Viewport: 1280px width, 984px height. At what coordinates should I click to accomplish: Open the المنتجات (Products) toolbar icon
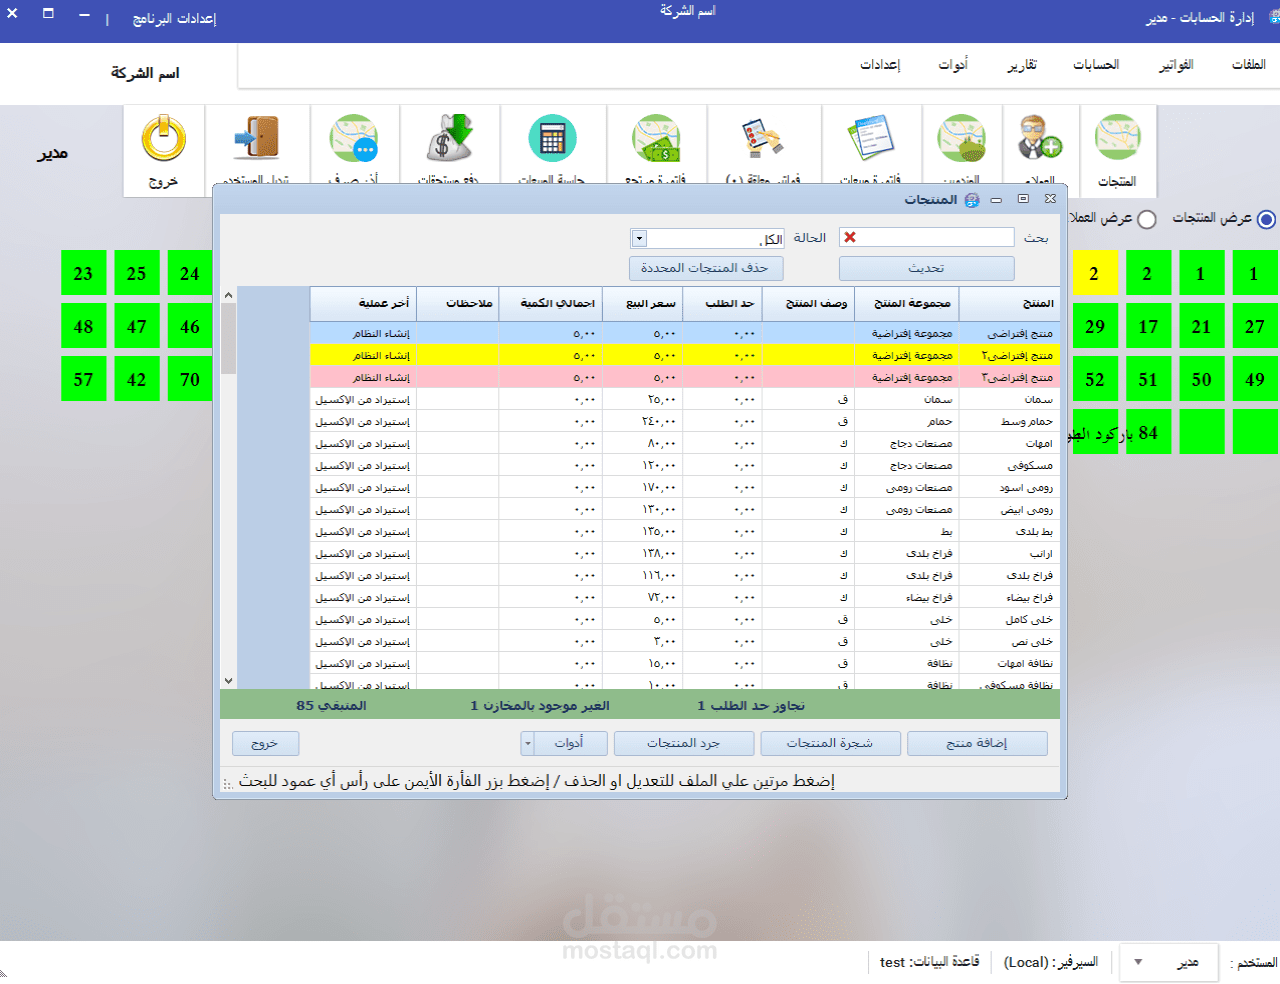(x=1118, y=140)
